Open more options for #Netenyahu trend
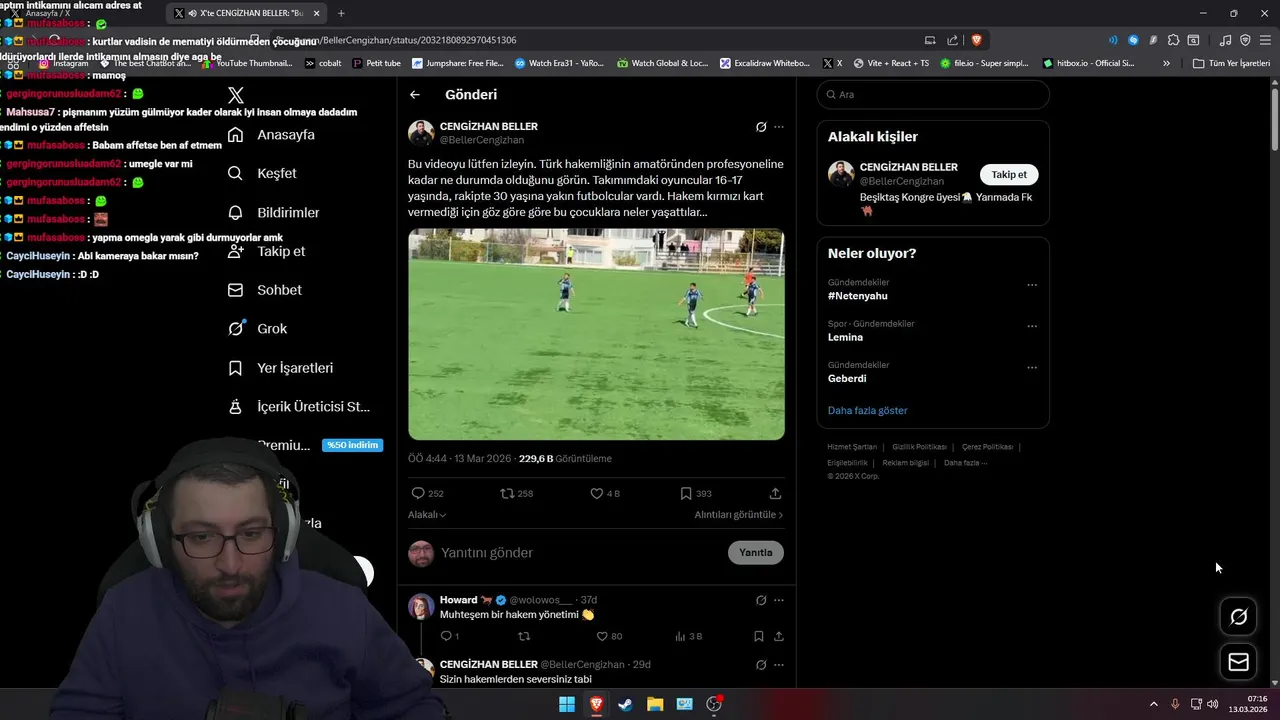Screen dimensions: 1280x720 click(1032, 285)
